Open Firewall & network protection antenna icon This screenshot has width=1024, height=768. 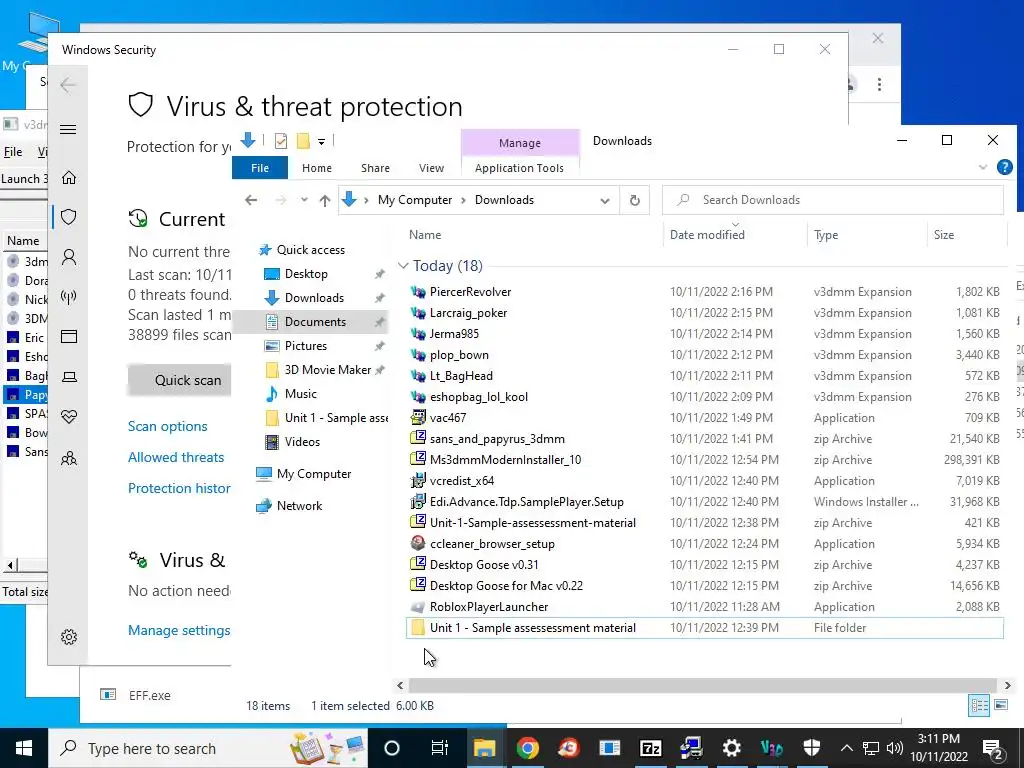point(69,297)
